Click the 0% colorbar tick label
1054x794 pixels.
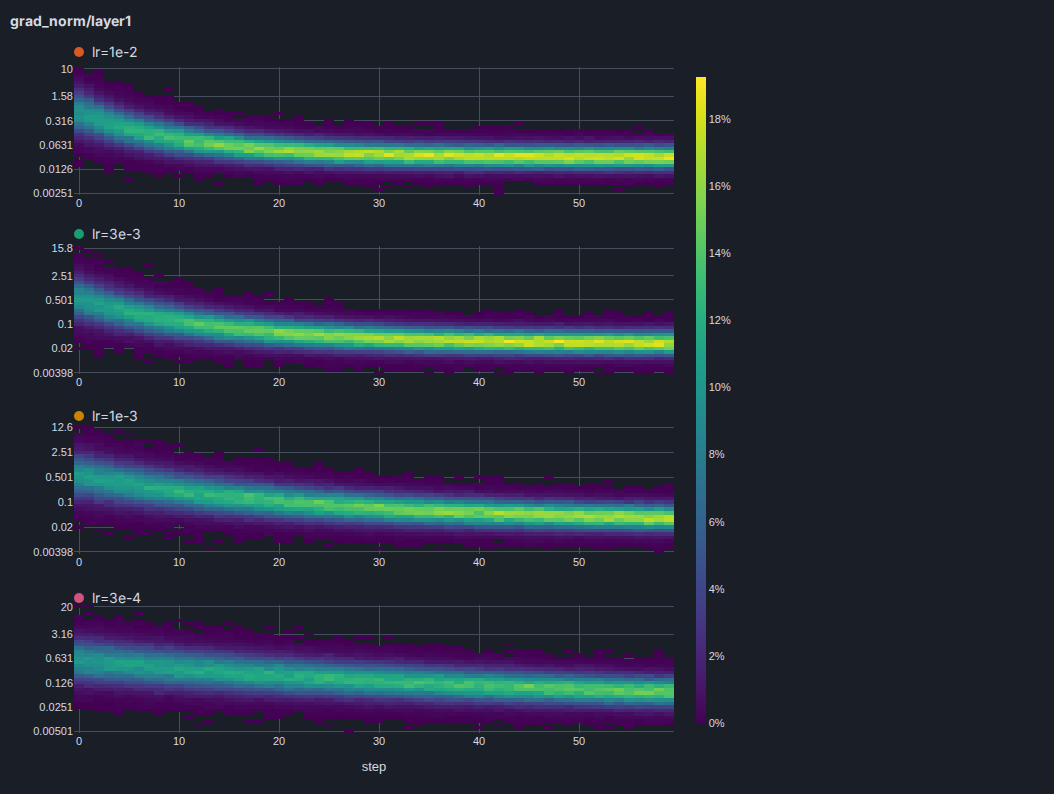717,723
